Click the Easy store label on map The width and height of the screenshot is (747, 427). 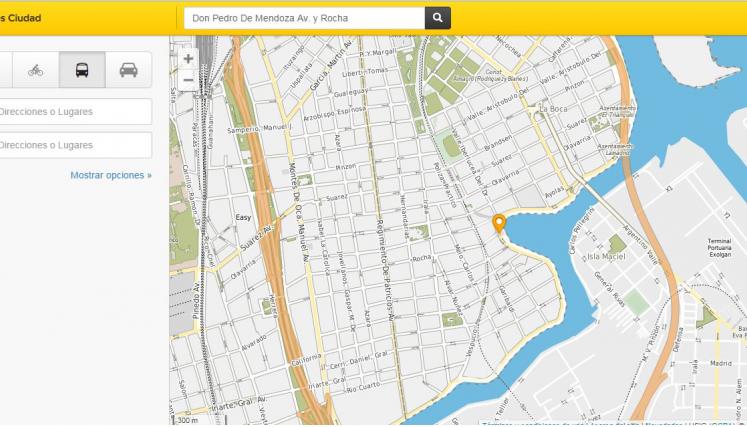(243, 217)
